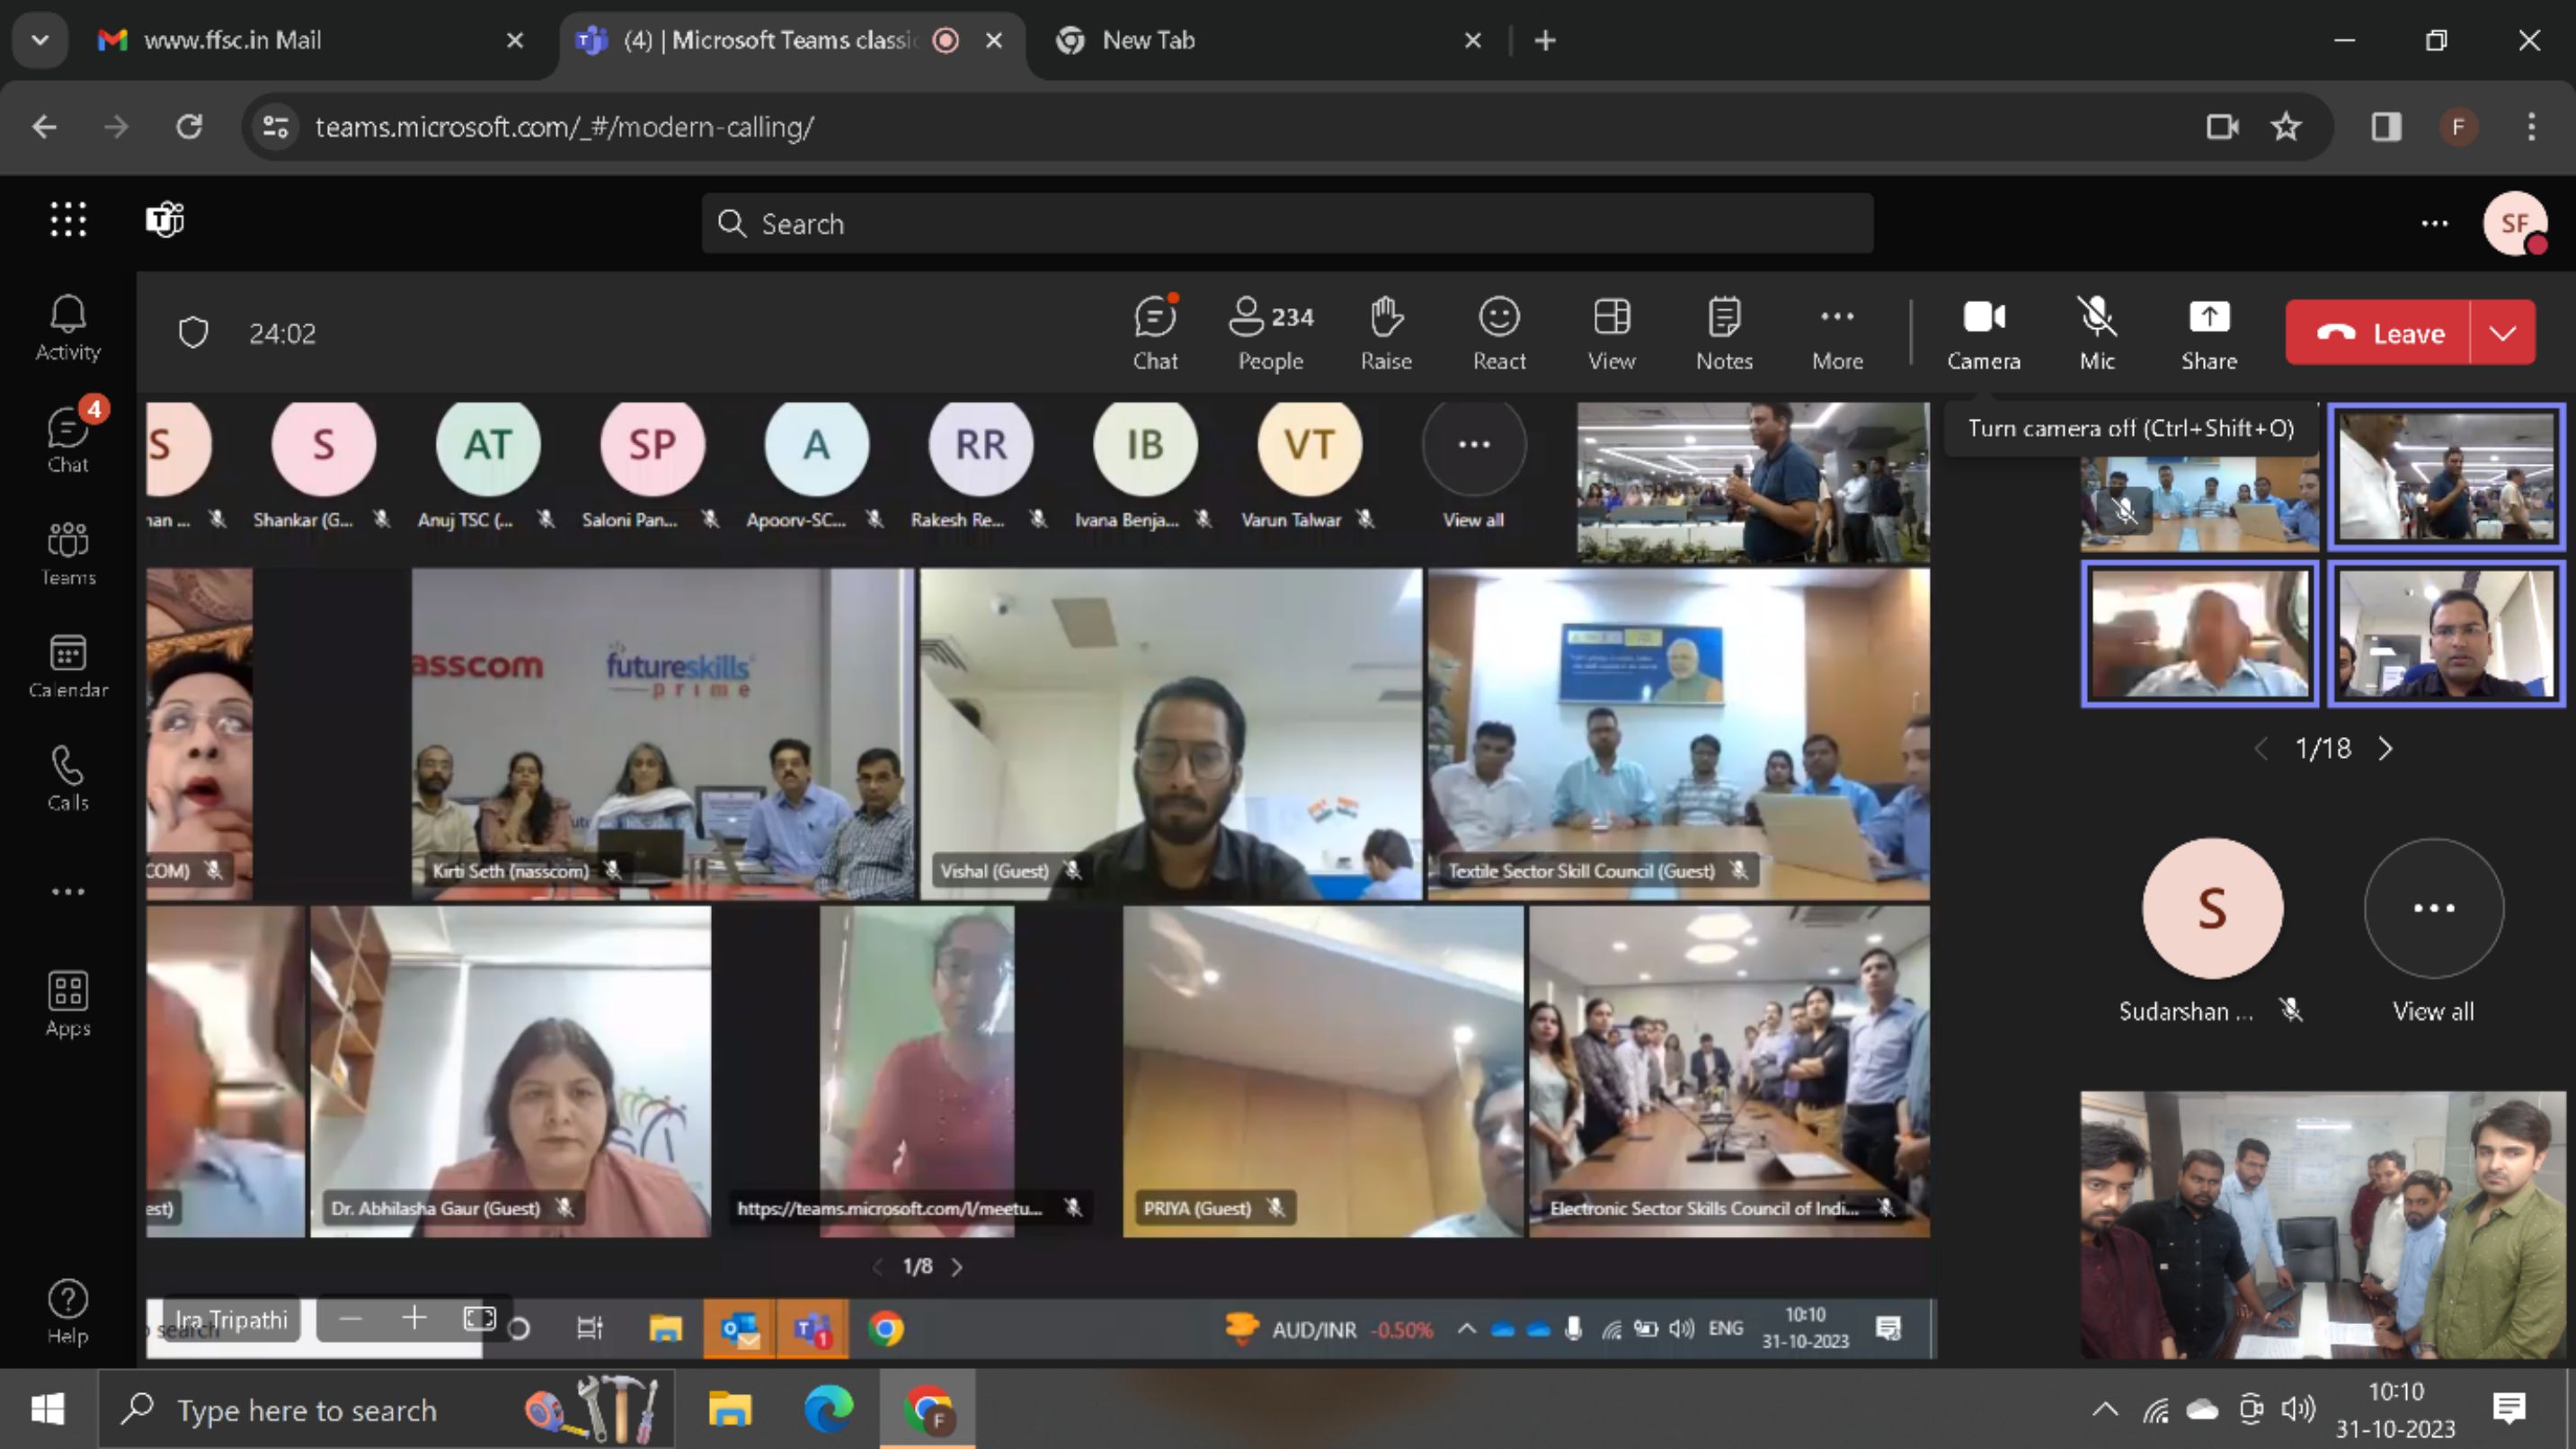This screenshot has height=1449, width=2576.
Task: Unmute the Mic
Action: coord(2097,334)
